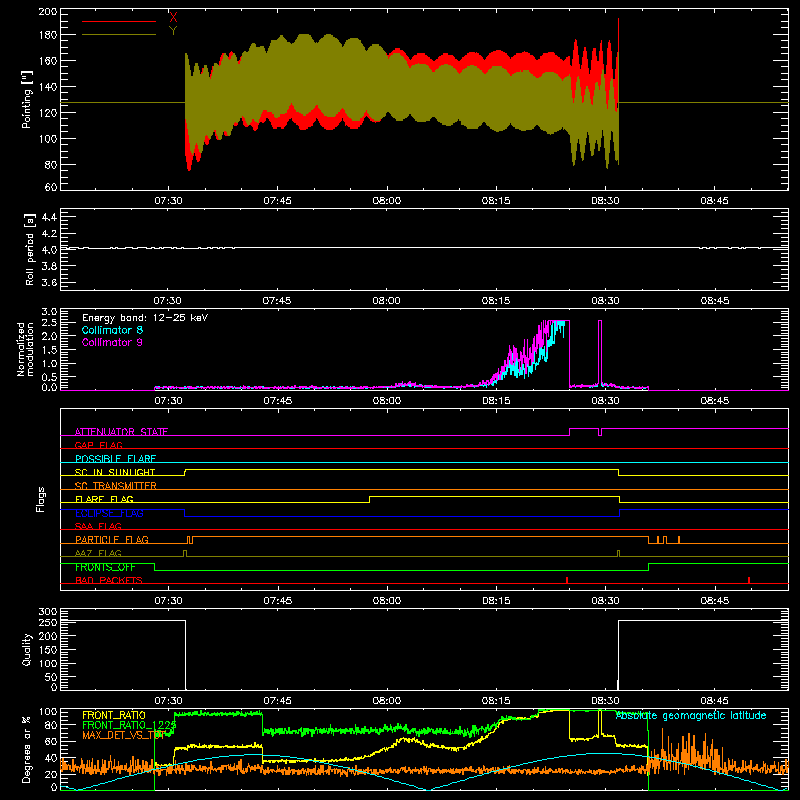Click the 'Absolute geomagnetic latitude' label
Image resolution: width=800 pixels, height=800 pixels.
(x=691, y=716)
